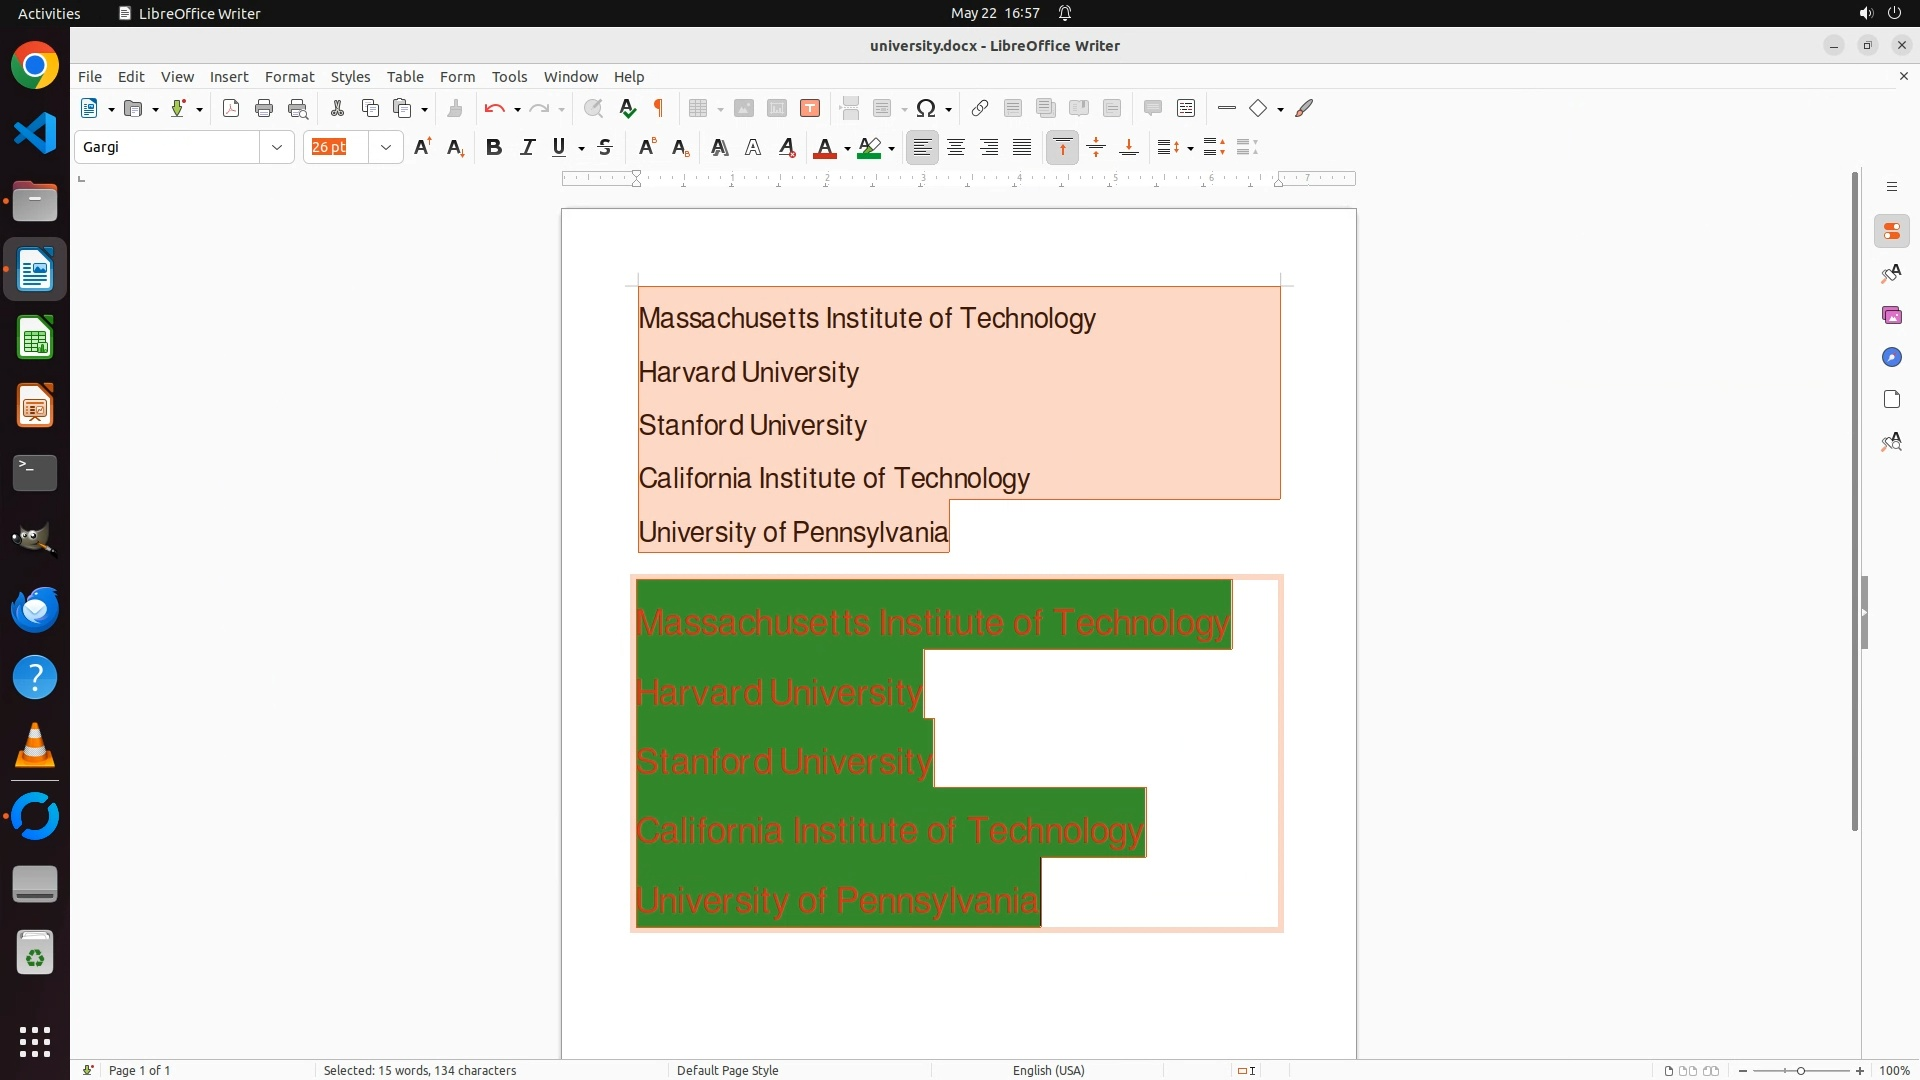The height and width of the screenshot is (1080, 1920).
Task: Open the Navigator sidebar panel
Action: point(1891,357)
